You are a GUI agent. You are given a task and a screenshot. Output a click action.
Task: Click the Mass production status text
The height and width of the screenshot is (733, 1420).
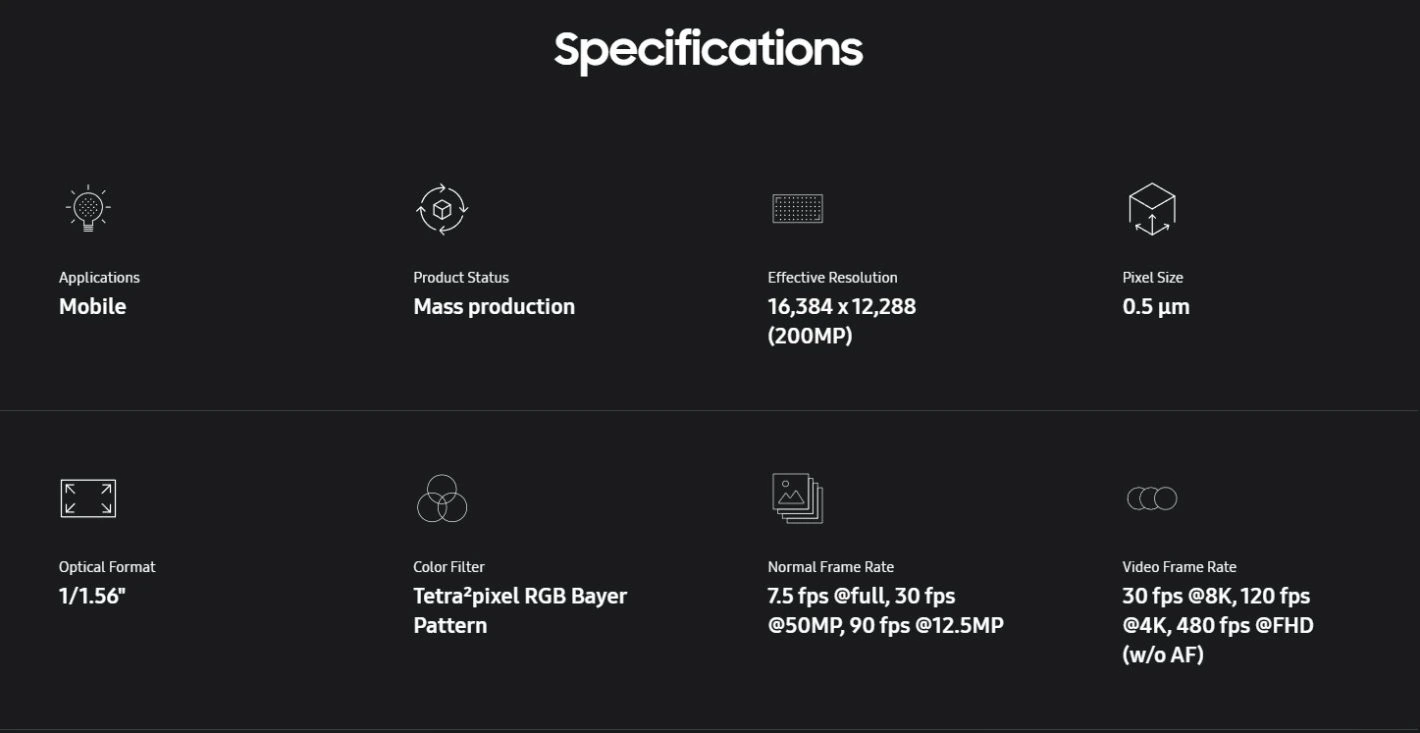pos(494,307)
